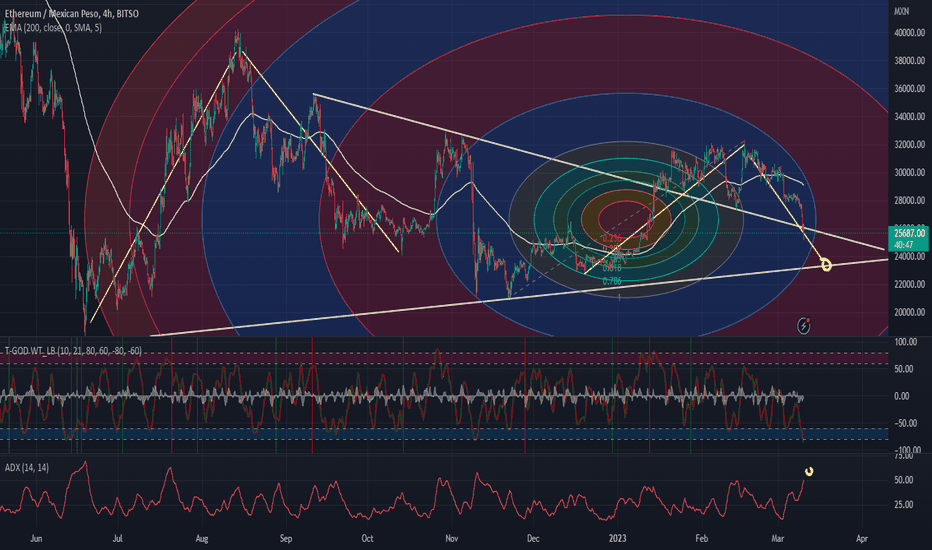Click the 32000.00 price axis label
This screenshot has height=550, width=932.
(909, 144)
